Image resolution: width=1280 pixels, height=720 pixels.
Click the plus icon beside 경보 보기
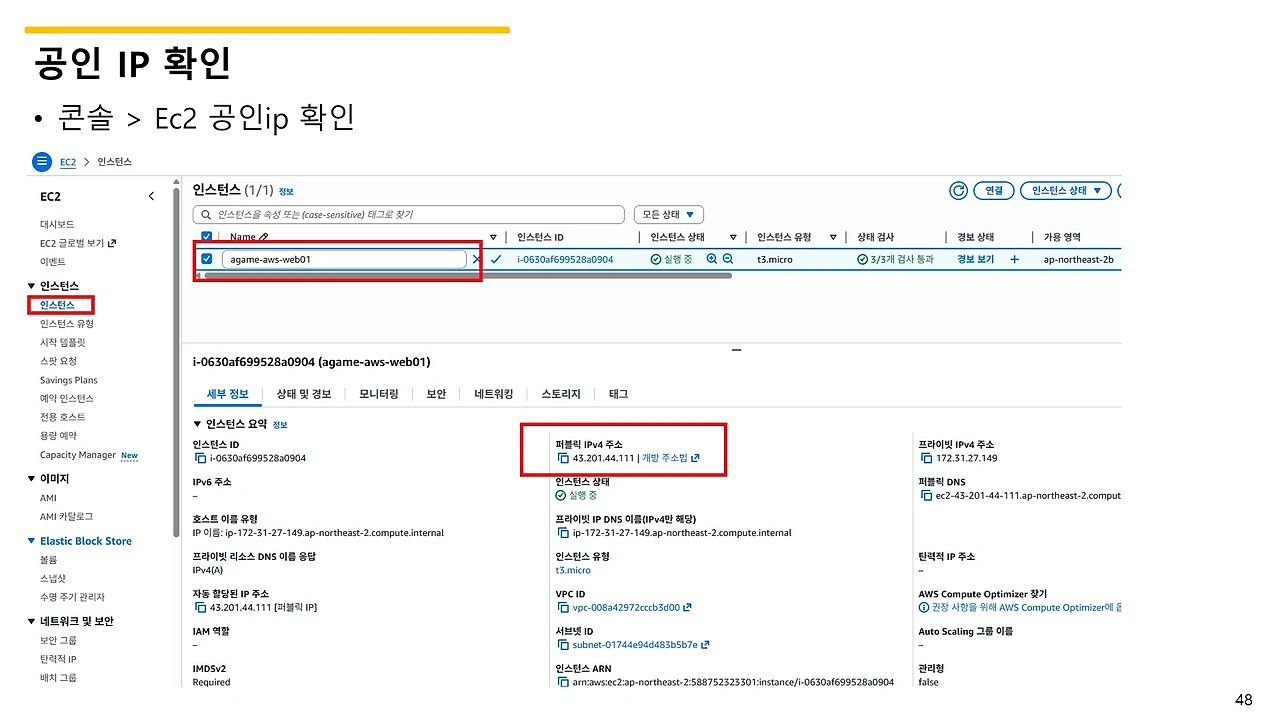(x=1015, y=259)
